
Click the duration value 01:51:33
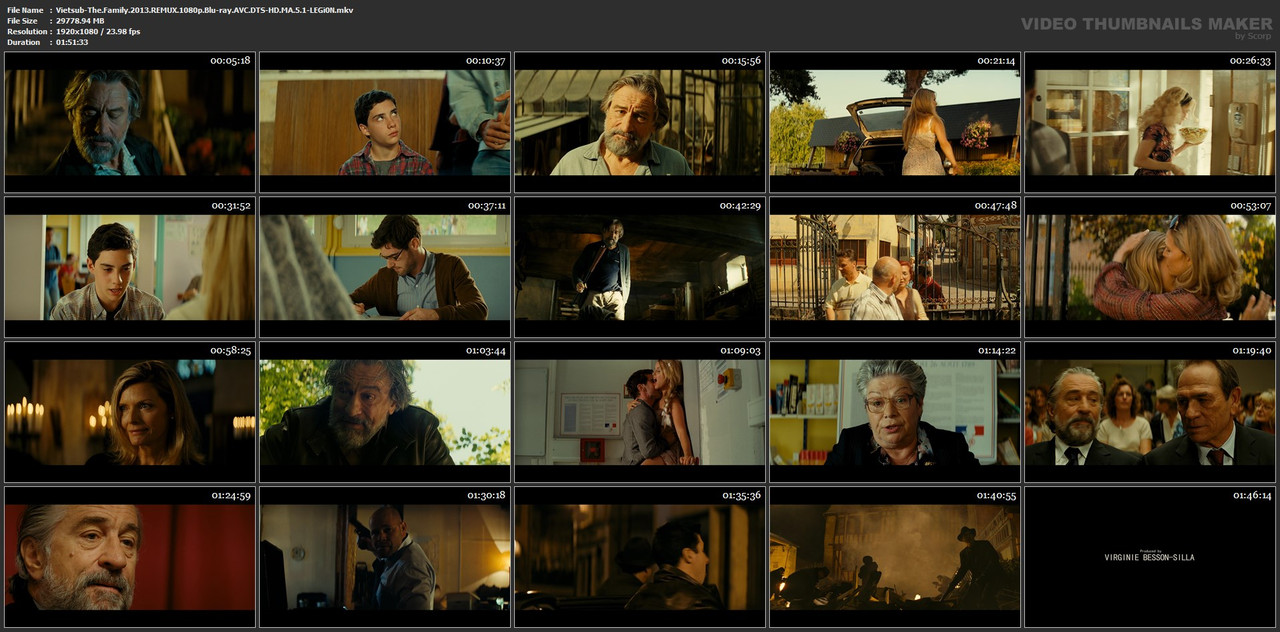click(x=72, y=42)
